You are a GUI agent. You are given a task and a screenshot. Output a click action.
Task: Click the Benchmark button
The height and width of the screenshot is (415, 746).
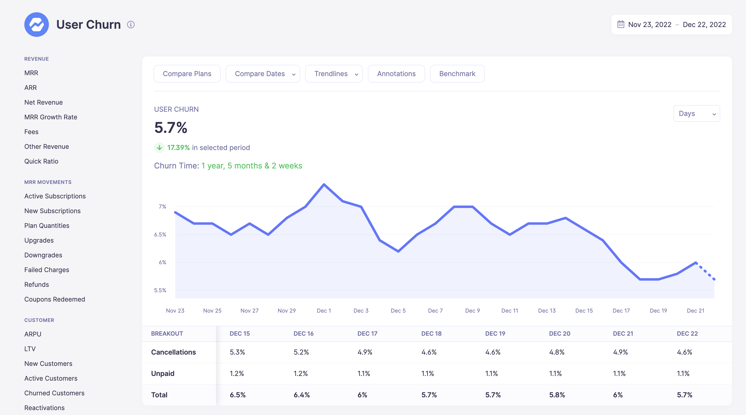457,74
